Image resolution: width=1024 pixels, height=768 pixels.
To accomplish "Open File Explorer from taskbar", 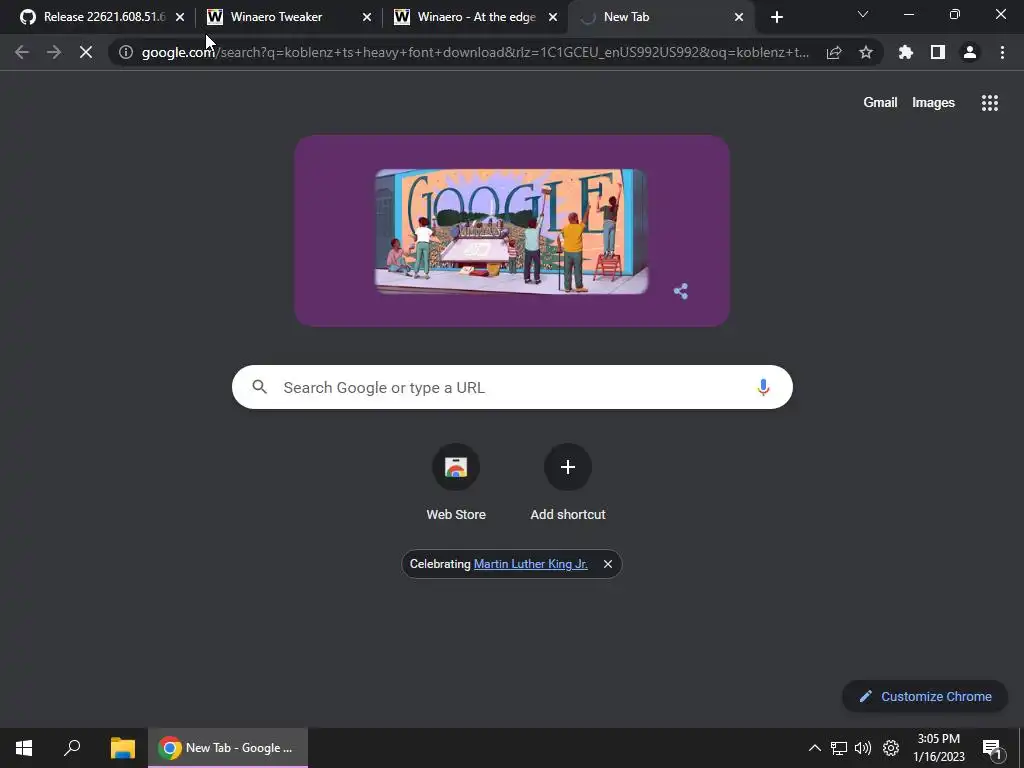I will pyautogui.click(x=122, y=748).
